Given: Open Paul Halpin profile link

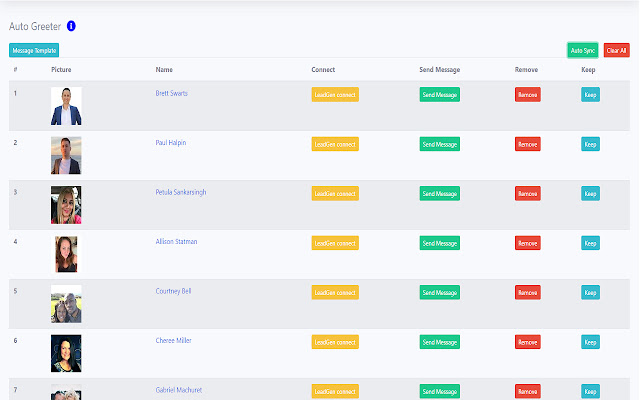Looking at the screenshot, I should tap(171, 142).
